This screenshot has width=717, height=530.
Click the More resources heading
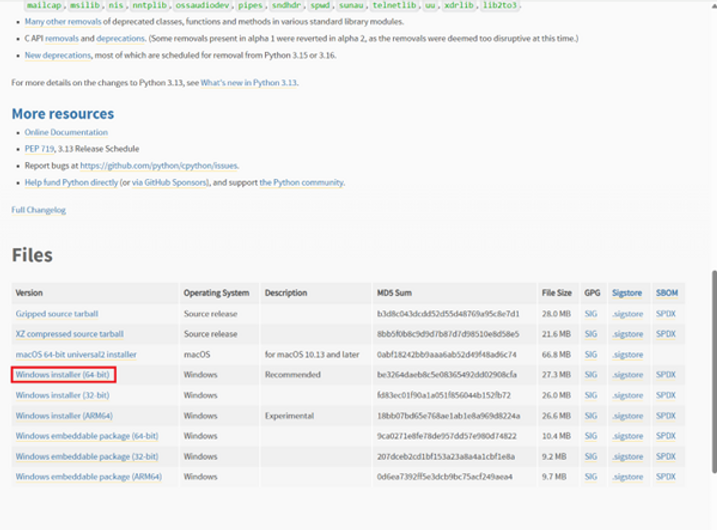(63, 113)
